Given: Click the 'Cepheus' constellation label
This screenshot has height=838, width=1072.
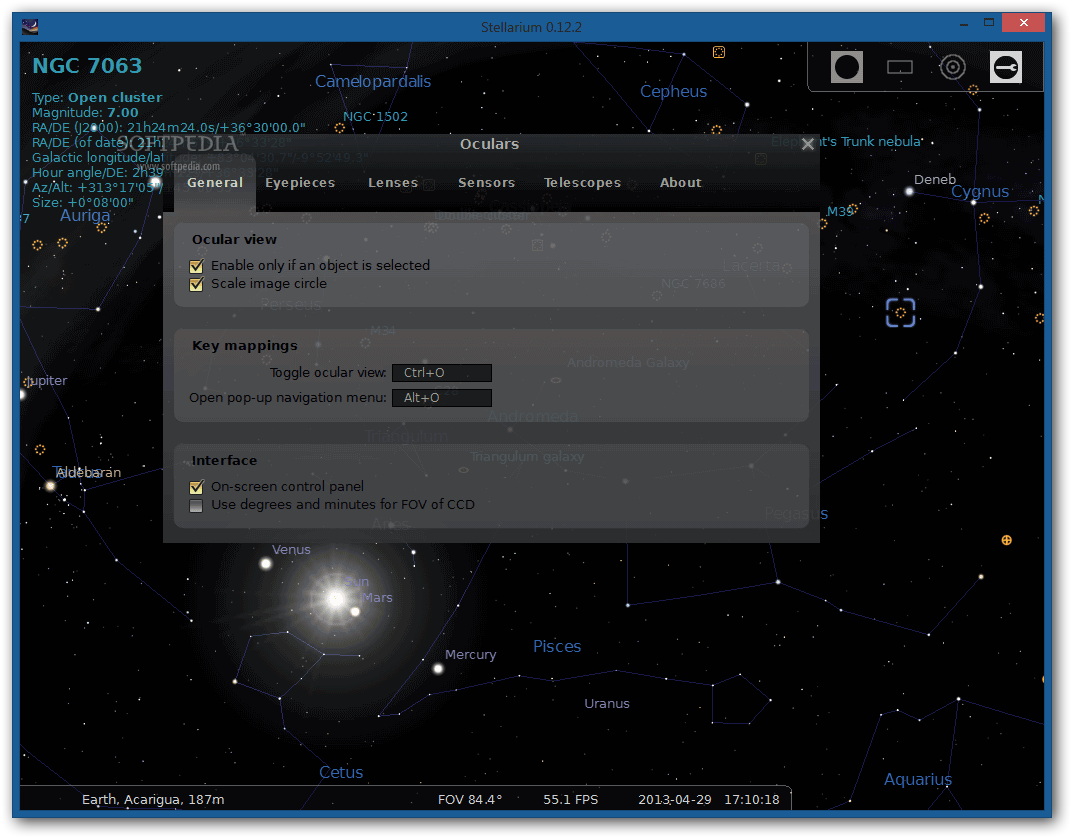Looking at the screenshot, I should click(673, 92).
